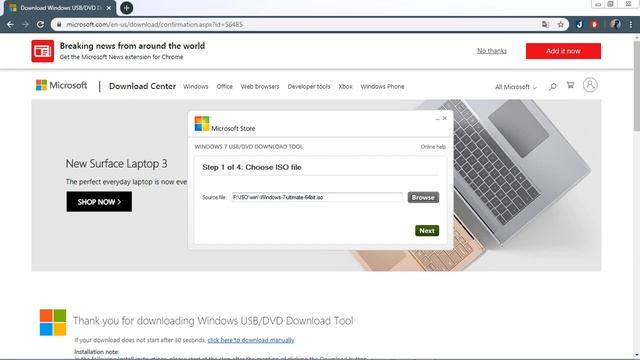The height and width of the screenshot is (360, 640).
Task: Open the Windows Phone menu item
Action: (382, 87)
